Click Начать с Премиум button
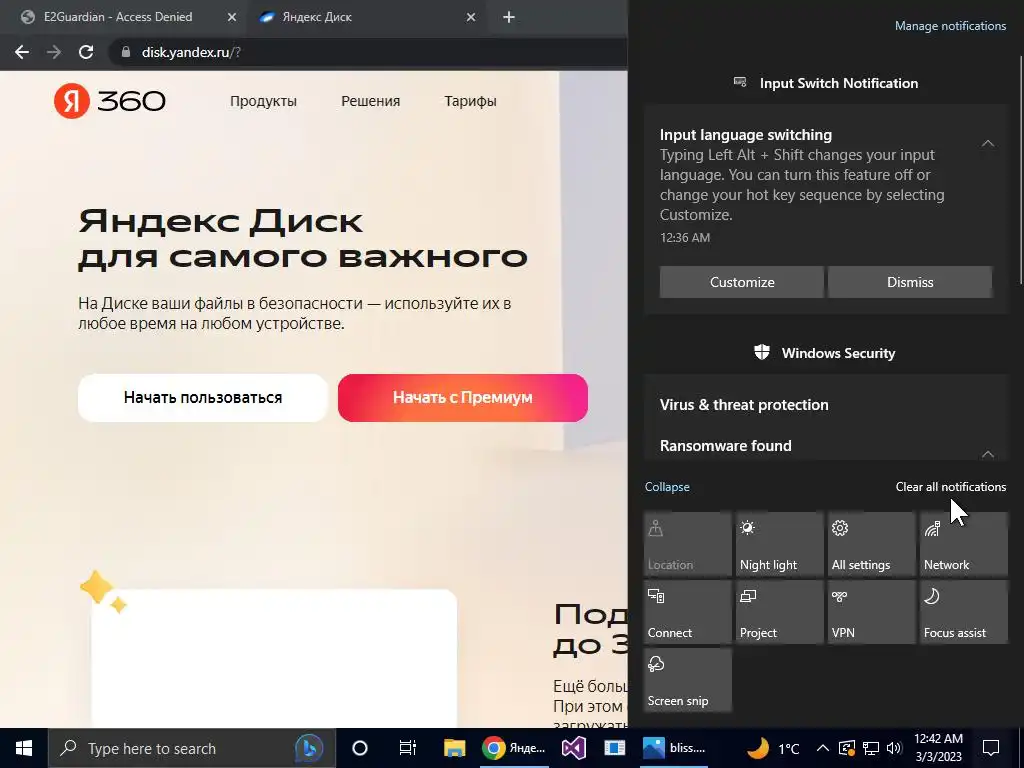Viewport: 1024px width, 768px height. tap(462, 398)
